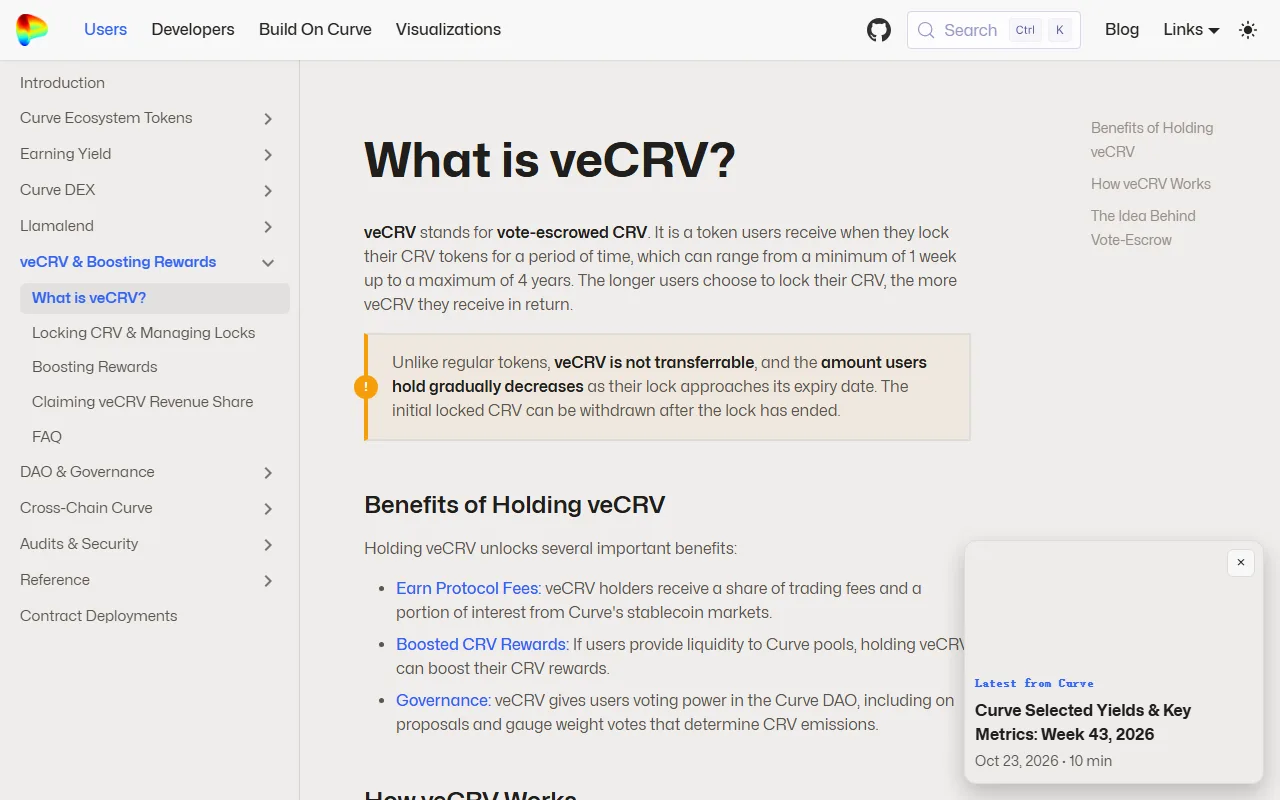The image size is (1280, 800).
Task: Open the FAQ sidebar item
Action: point(47,437)
